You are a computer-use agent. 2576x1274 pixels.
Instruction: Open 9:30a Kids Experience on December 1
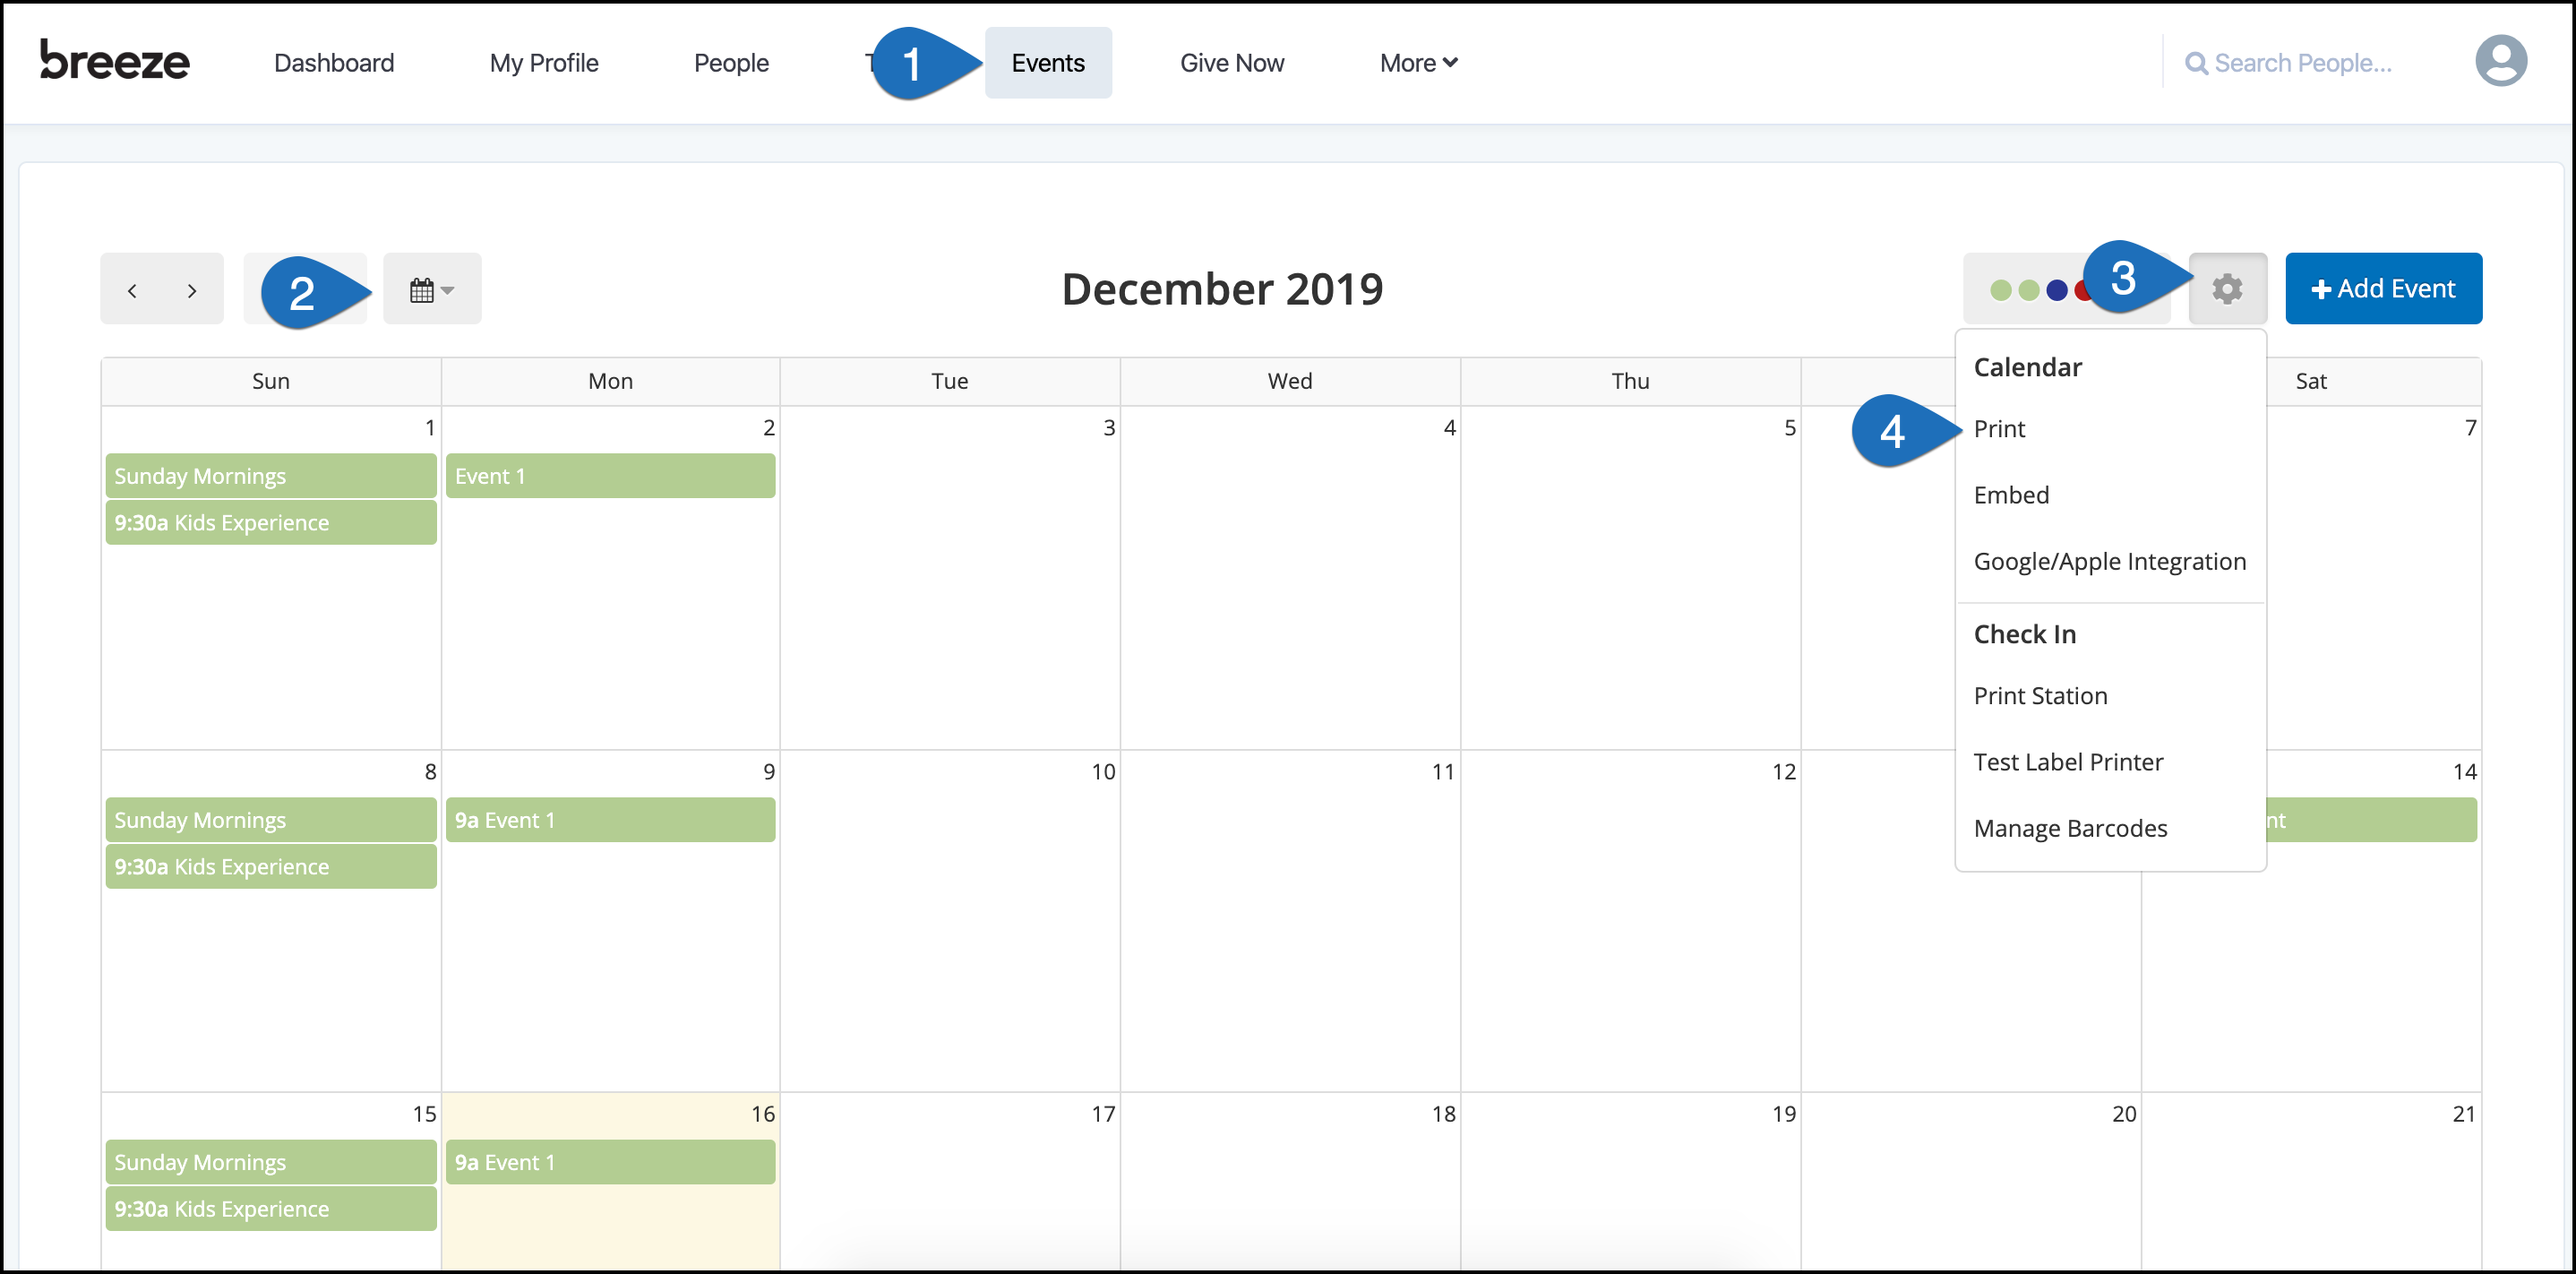point(271,523)
